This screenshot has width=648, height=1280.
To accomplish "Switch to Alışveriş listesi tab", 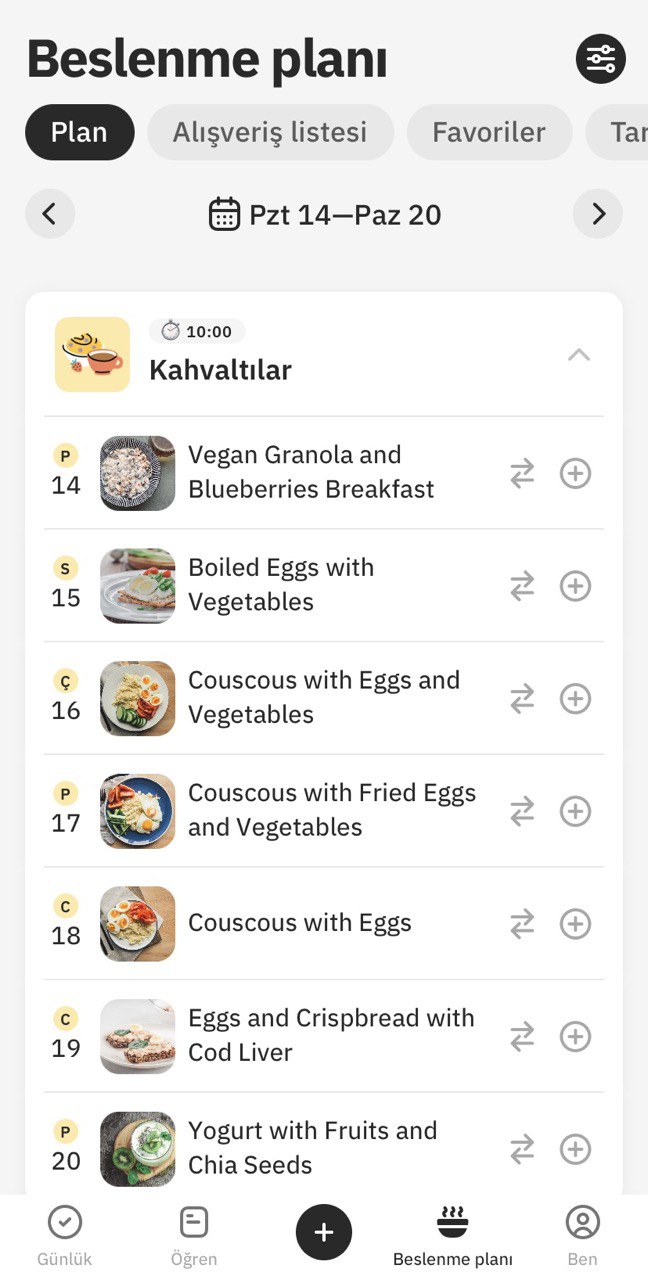I will (x=270, y=132).
